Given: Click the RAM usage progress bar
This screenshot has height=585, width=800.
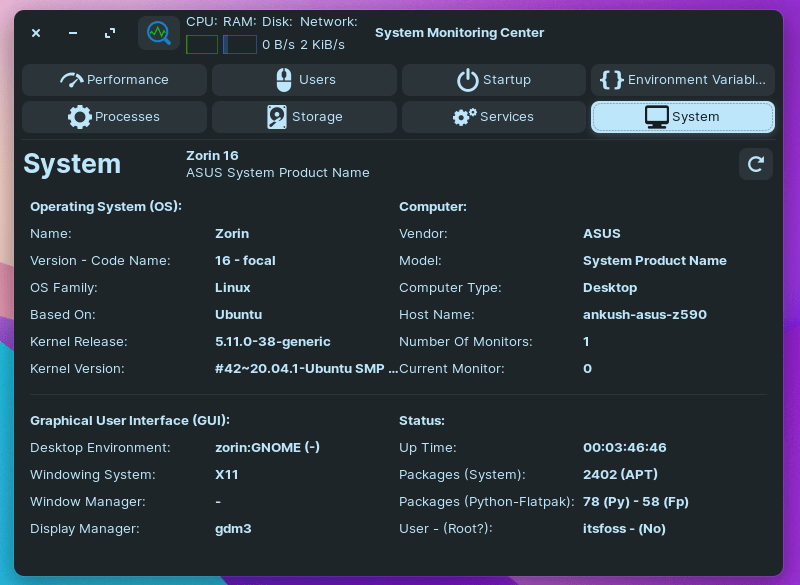Looking at the screenshot, I should 240,43.
